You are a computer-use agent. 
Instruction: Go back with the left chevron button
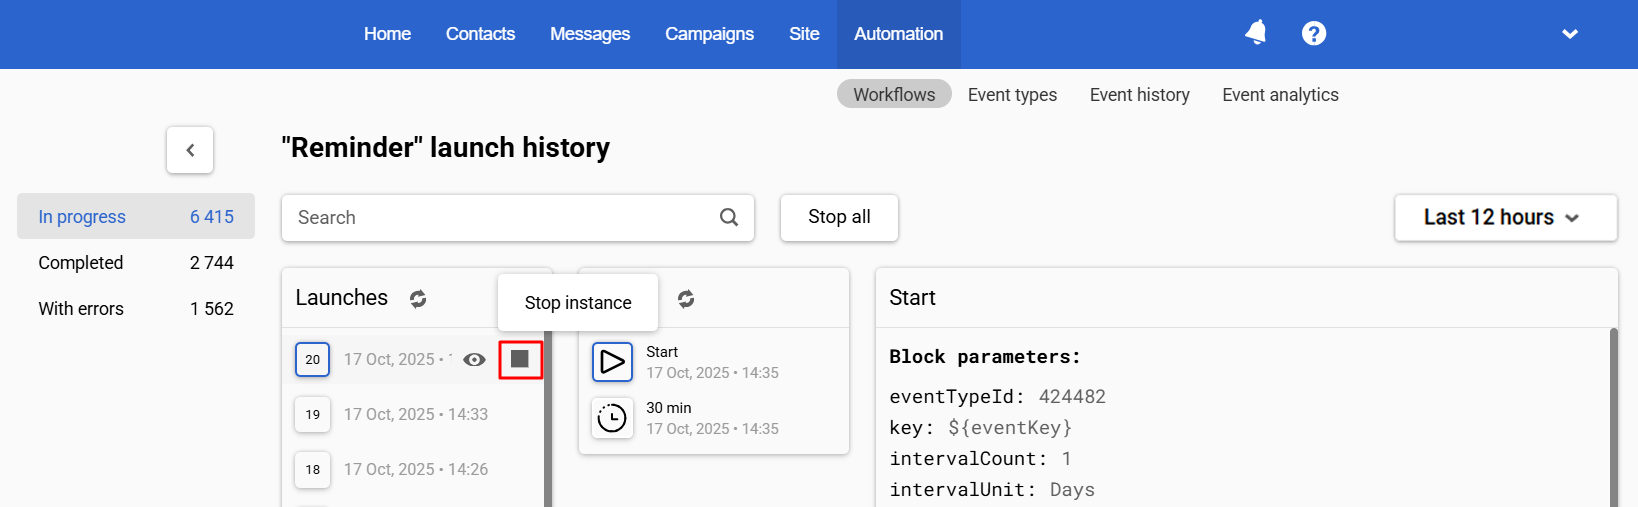[190, 150]
